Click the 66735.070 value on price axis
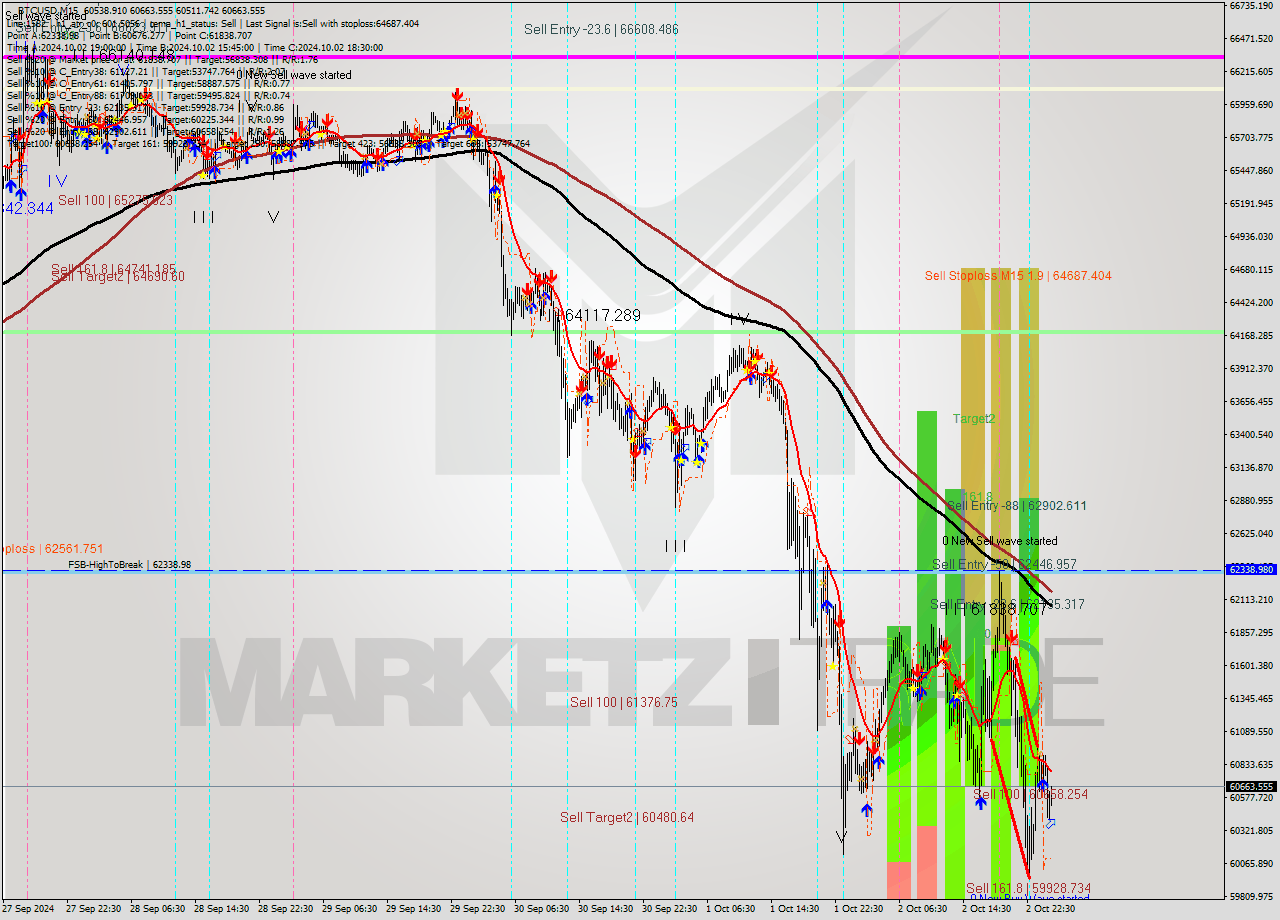 pos(1251,6)
